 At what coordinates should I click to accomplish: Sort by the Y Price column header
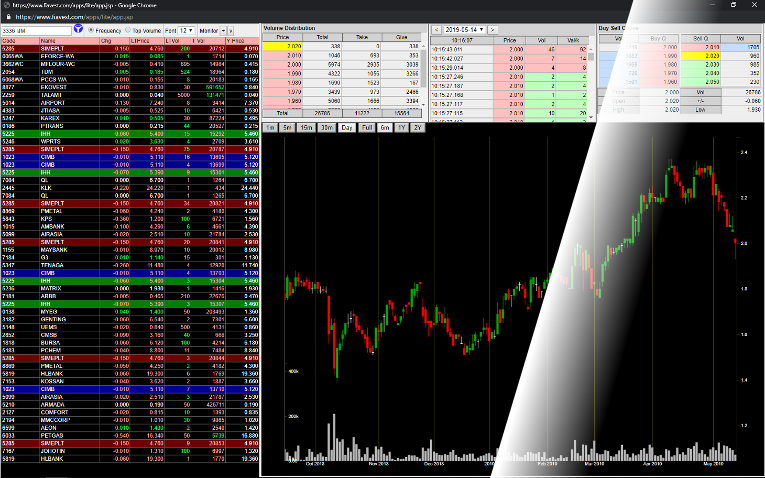pyautogui.click(x=242, y=41)
